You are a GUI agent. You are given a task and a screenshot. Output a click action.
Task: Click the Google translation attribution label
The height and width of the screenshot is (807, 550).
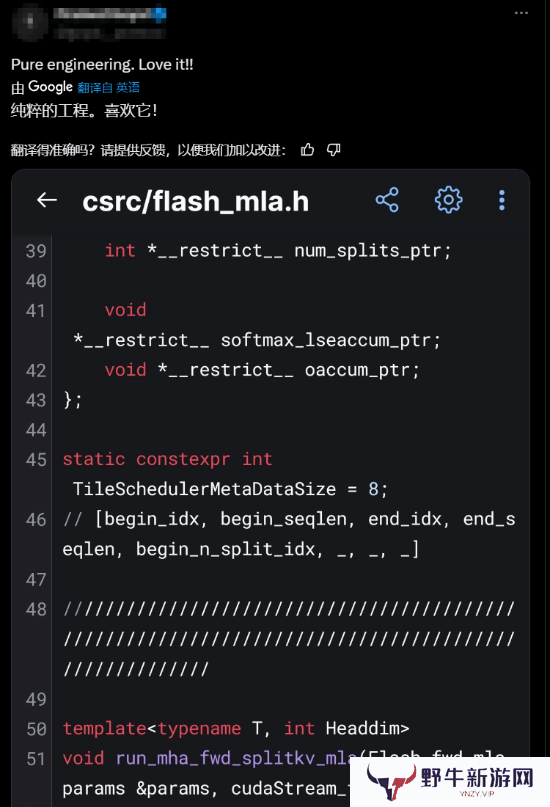[50, 87]
